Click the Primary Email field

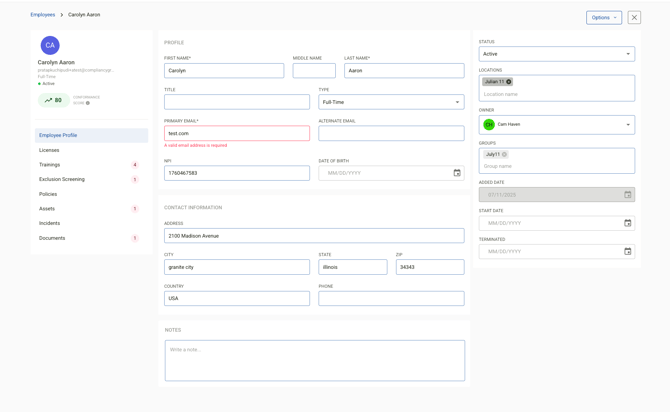point(237,133)
